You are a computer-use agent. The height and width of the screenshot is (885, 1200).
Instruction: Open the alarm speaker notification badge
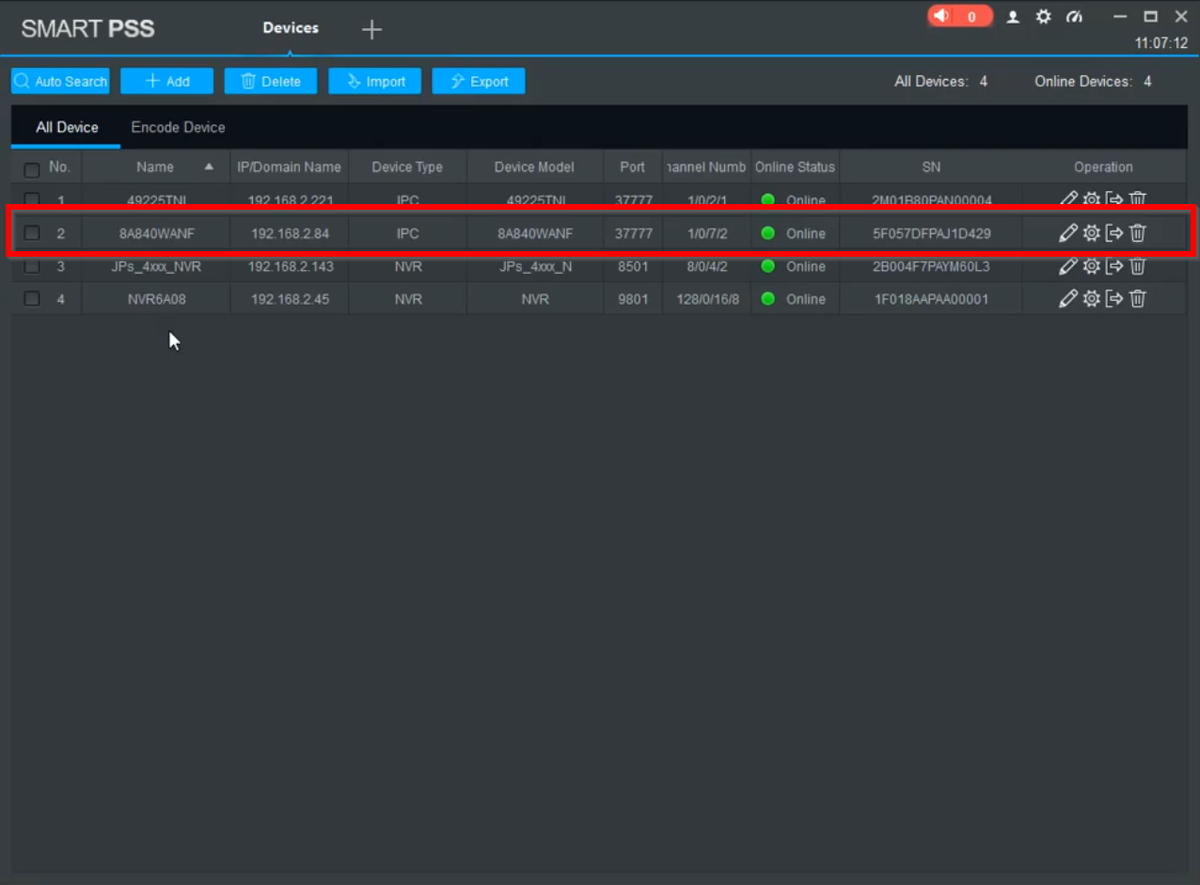click(x=960, y=17)
